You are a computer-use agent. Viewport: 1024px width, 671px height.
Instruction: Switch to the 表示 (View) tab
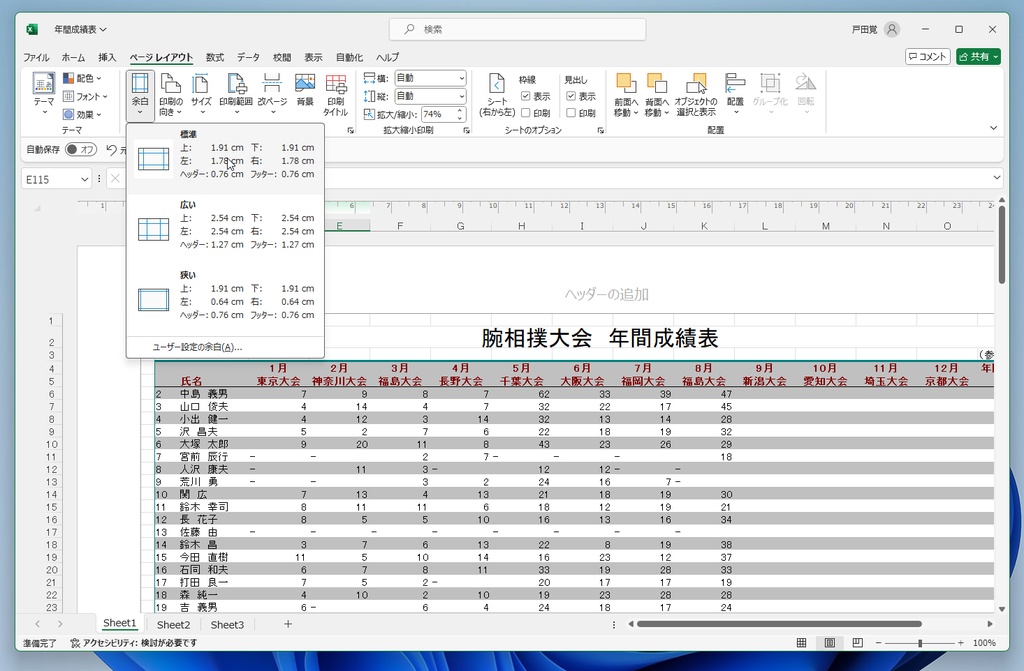(313, 57)
